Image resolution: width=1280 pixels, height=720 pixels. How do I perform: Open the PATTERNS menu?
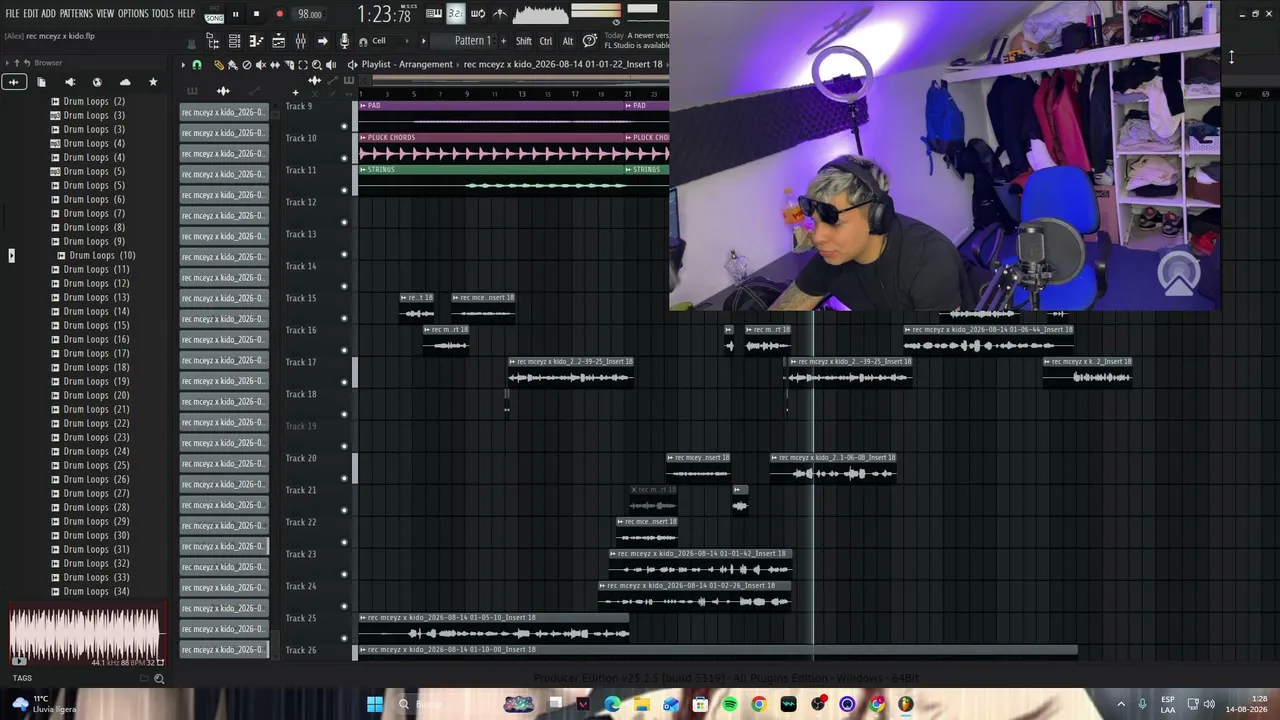(76, 14)
